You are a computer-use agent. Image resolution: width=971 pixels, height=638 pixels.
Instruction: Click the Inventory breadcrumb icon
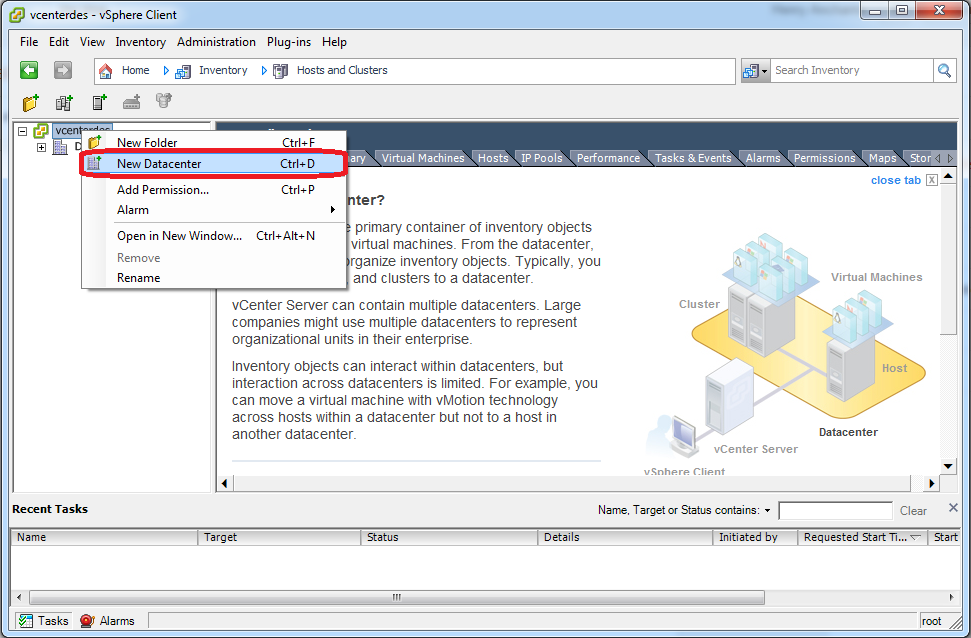pyautogui.click(x=183, y=70)
